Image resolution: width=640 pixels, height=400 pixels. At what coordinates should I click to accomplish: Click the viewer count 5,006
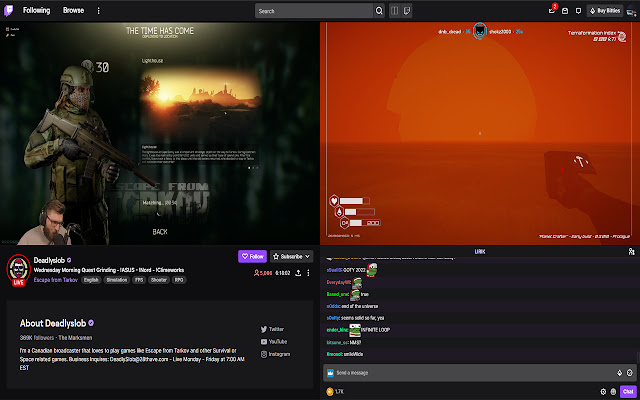coord(262,273)
